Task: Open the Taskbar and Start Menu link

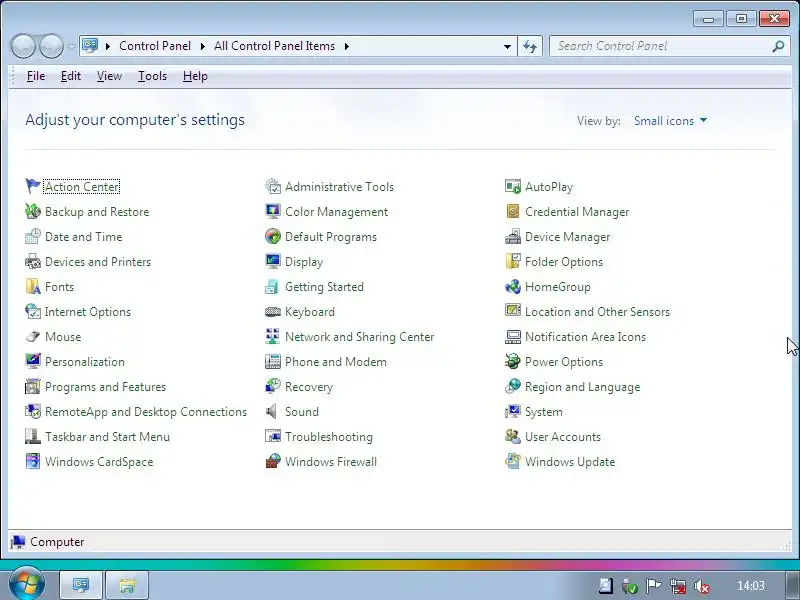Action: click(107, 437)
